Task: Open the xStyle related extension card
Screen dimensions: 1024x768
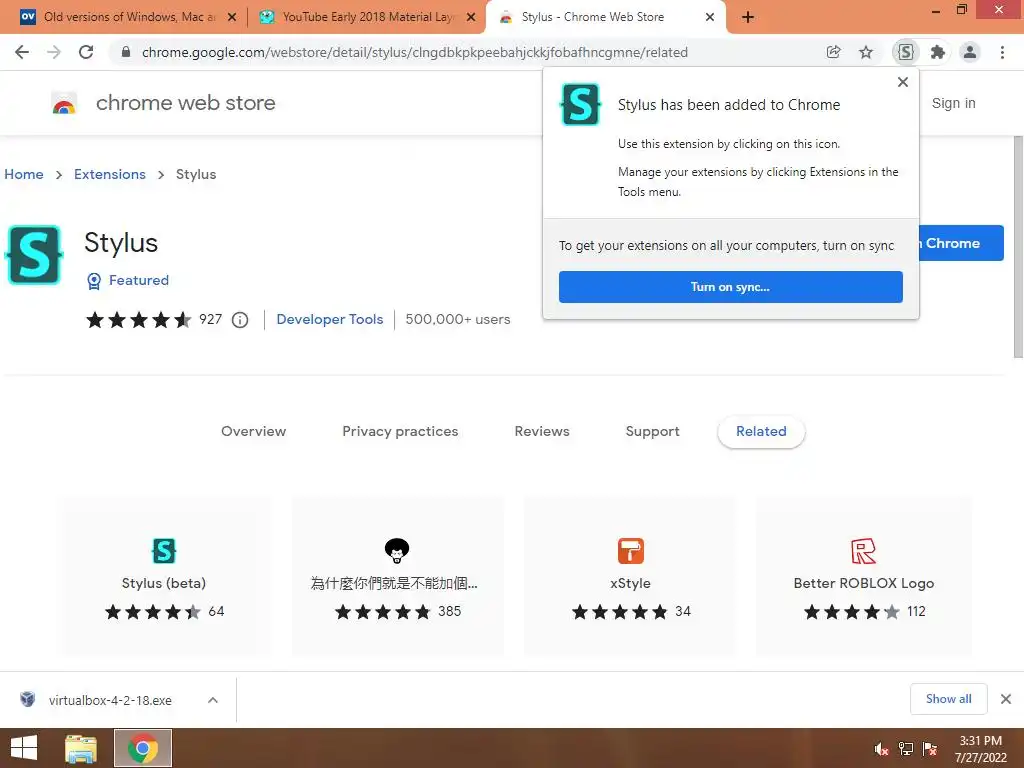Action: coord(630,576)
